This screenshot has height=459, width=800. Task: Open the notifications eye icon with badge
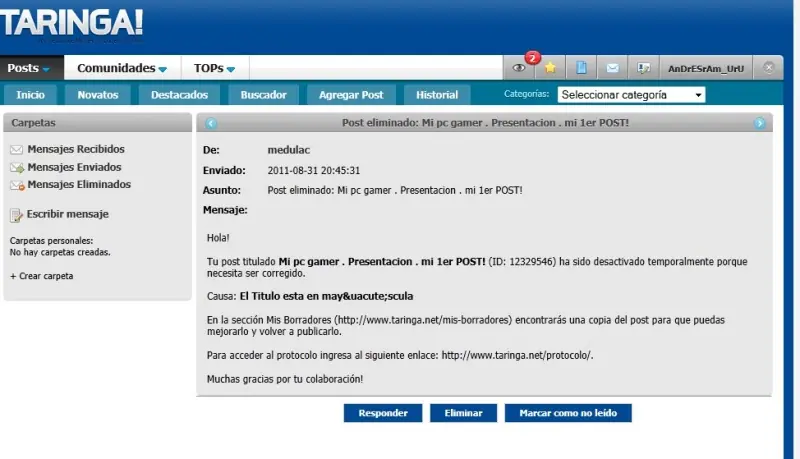click(x=519, y=68)
